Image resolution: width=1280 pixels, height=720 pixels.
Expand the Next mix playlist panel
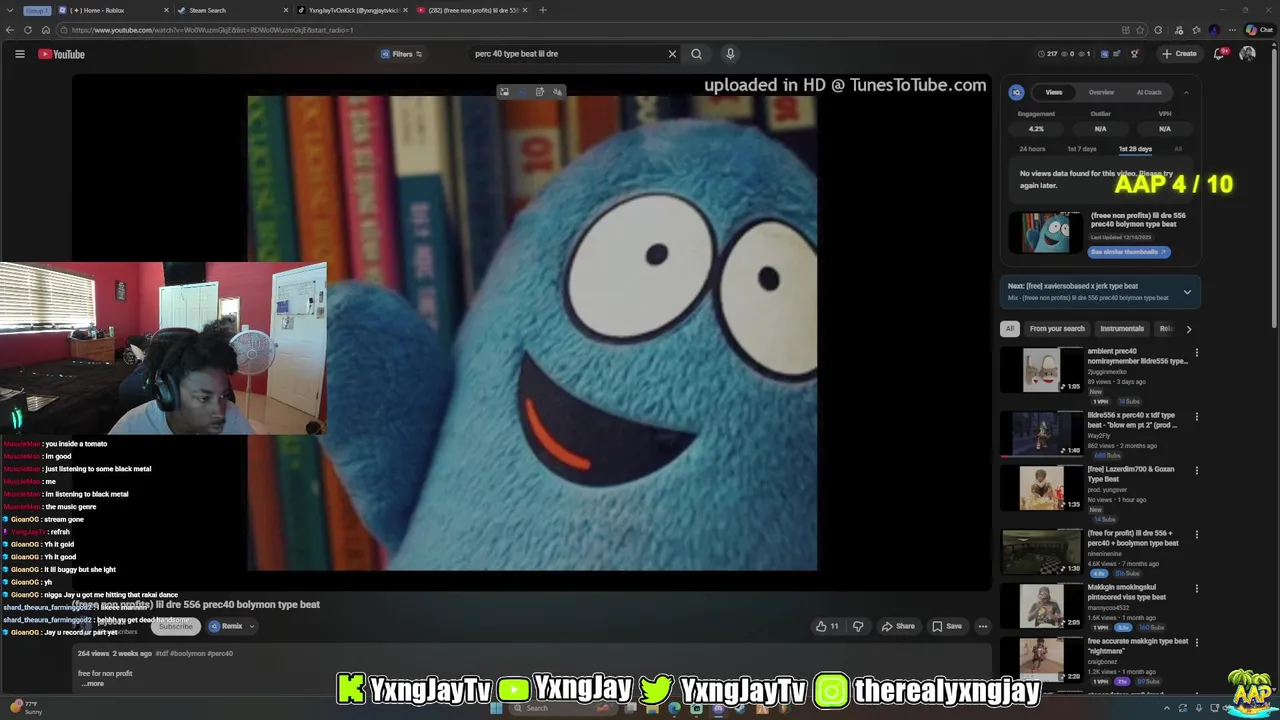[x=1187, y=292]
